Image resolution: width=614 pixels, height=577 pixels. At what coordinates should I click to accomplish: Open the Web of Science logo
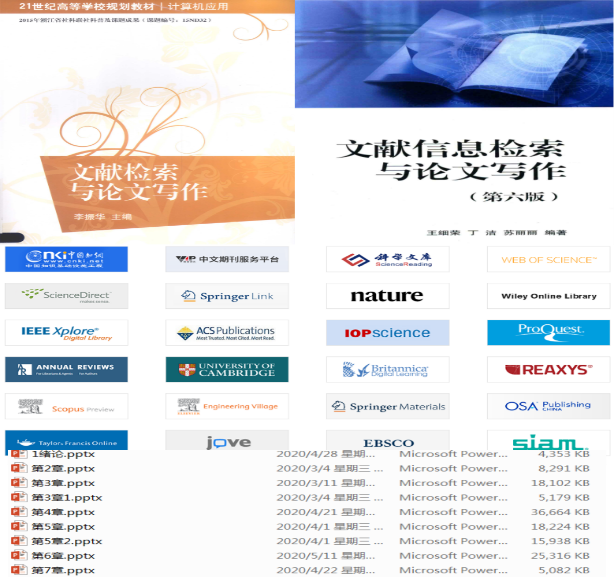pos(549,259)
